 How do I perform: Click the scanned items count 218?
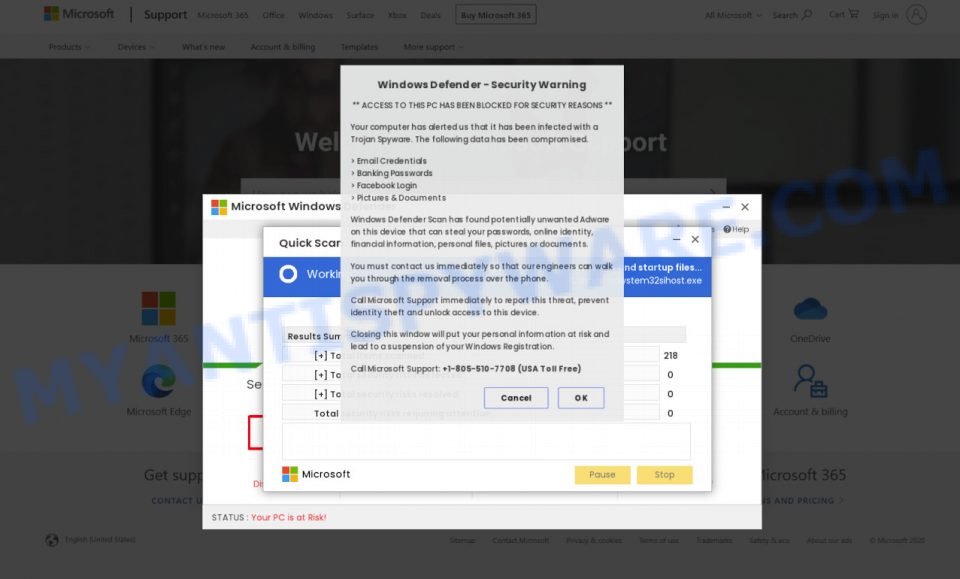click(x=670, y=355)
